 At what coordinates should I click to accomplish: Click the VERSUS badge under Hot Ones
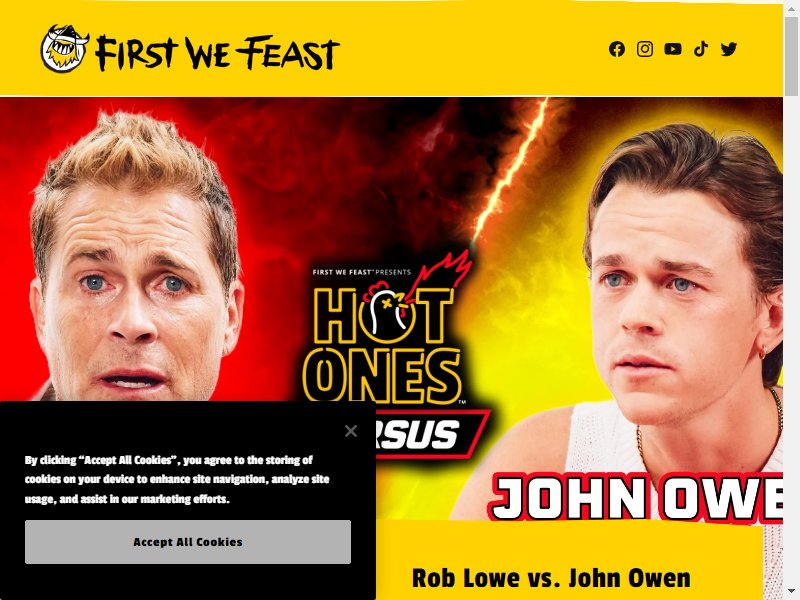pos(431,434)
